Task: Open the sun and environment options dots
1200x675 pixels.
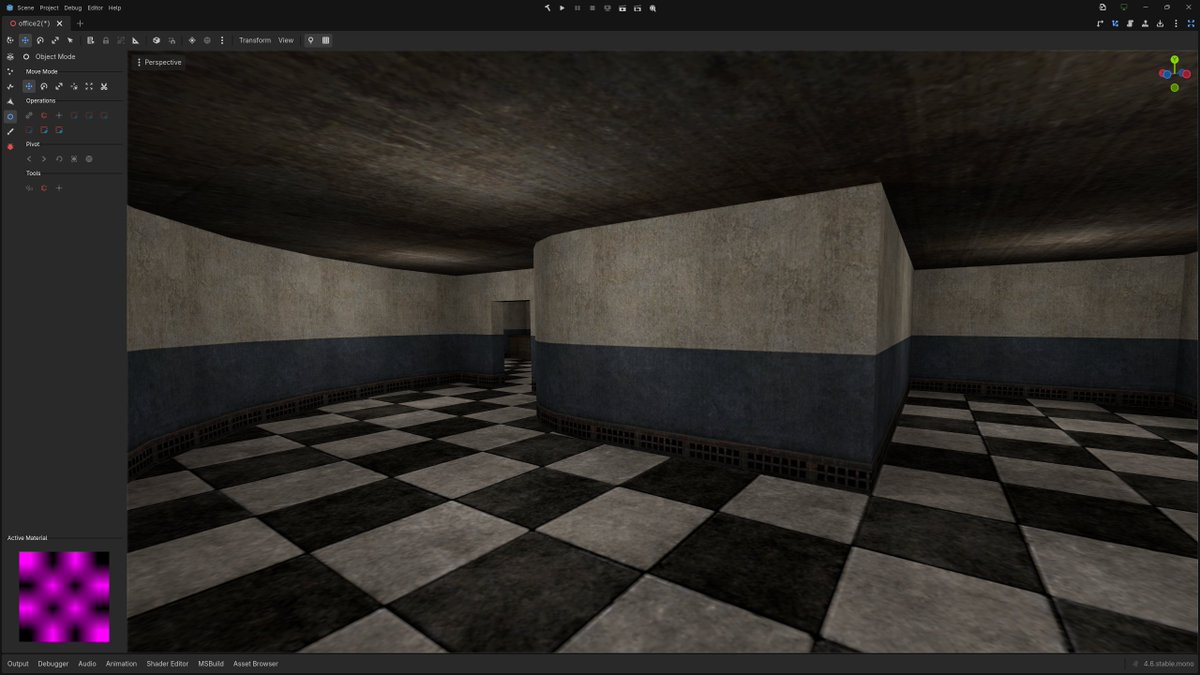Action: click(x=222, y=40)
